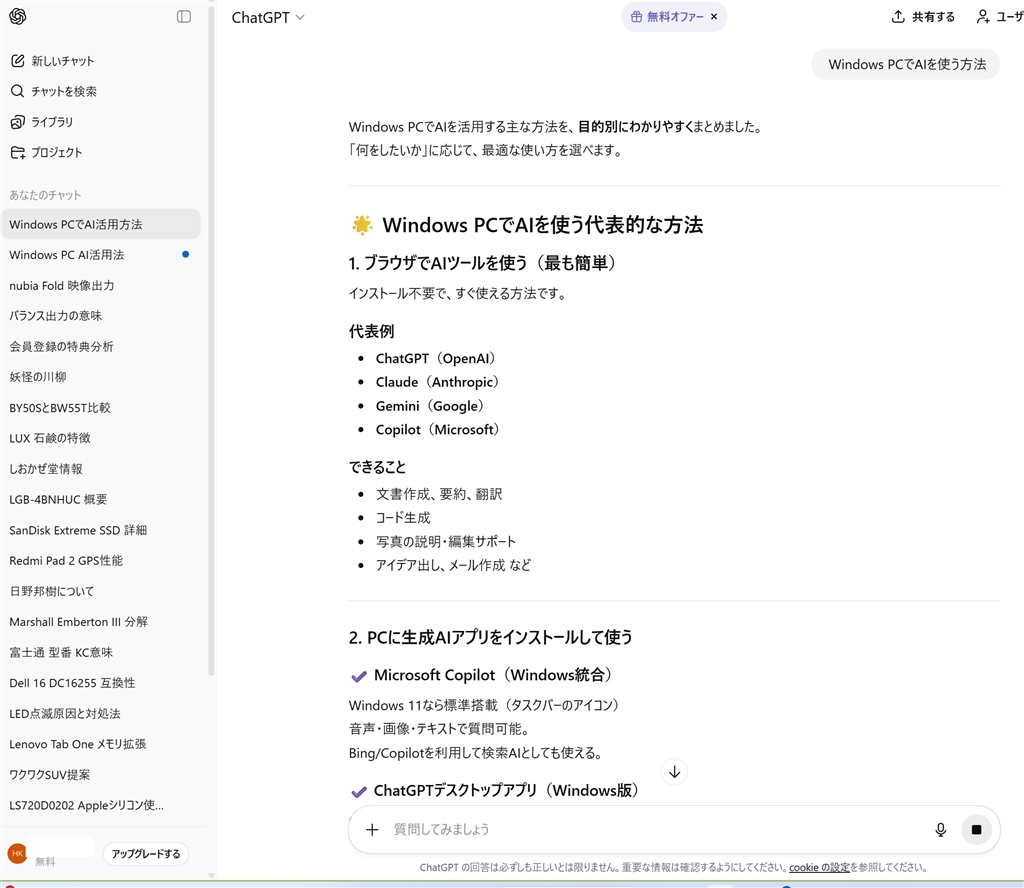Open チャットを検索 search

(54, 91)
